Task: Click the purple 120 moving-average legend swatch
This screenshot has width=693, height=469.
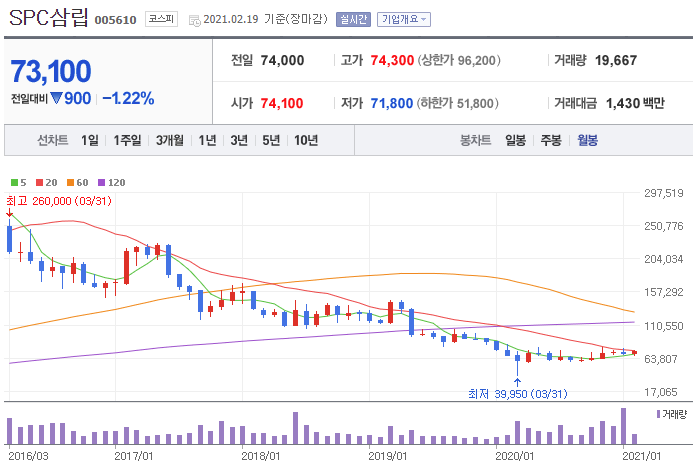Action: click(x=102, y=183)
